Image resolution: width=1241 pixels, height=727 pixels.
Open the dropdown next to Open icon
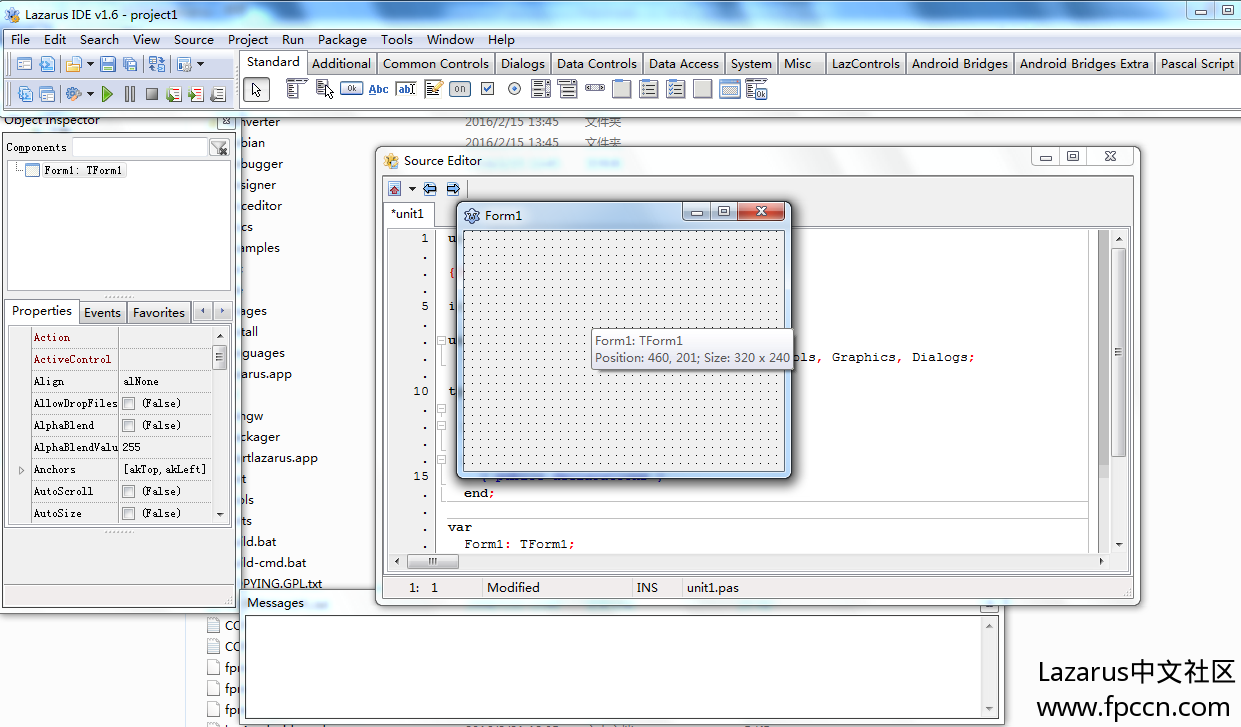(90, 64)
